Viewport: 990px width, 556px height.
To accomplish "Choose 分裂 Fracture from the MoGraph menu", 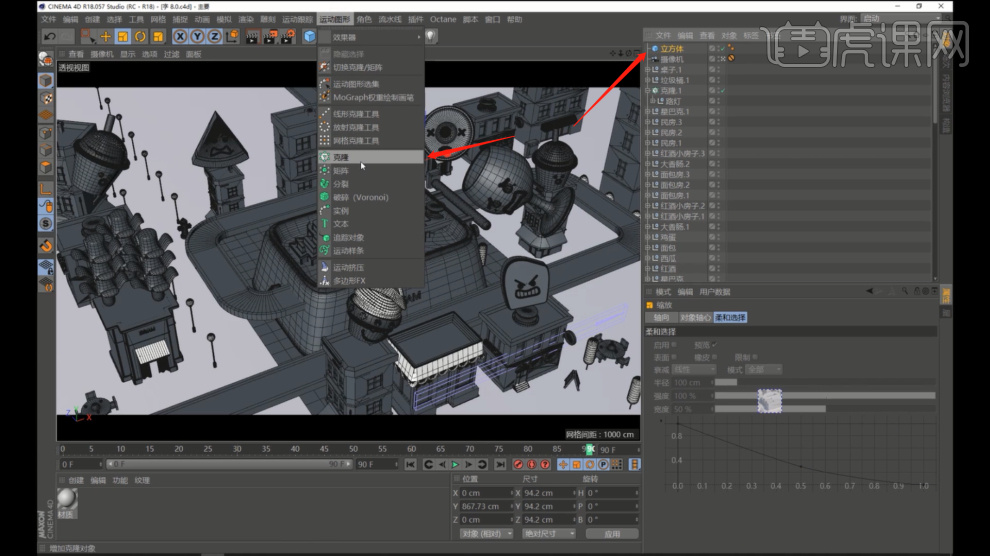I will [x=371, y=184].
